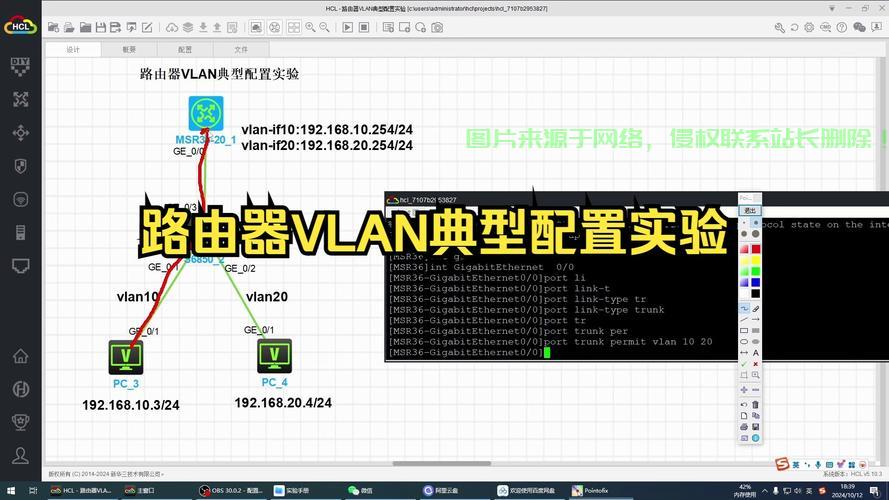The image size is (889, 500).
Task: Switch to the 配置 tab
Action: tap(185, 49)
